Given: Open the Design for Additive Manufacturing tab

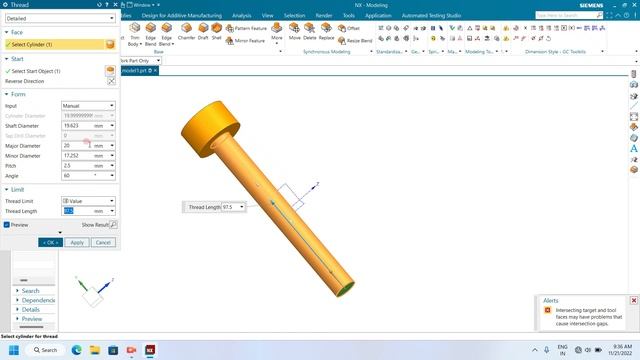Looking at the screenshot, I should pos(182,16).
